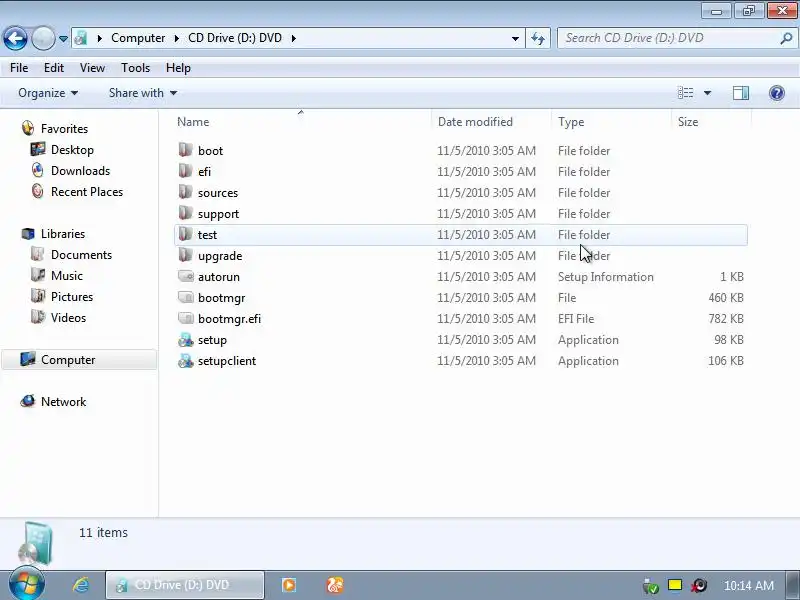Sort by the Type column header
The width and height of the screenshot is (800, 600).
tap(611, 122)
